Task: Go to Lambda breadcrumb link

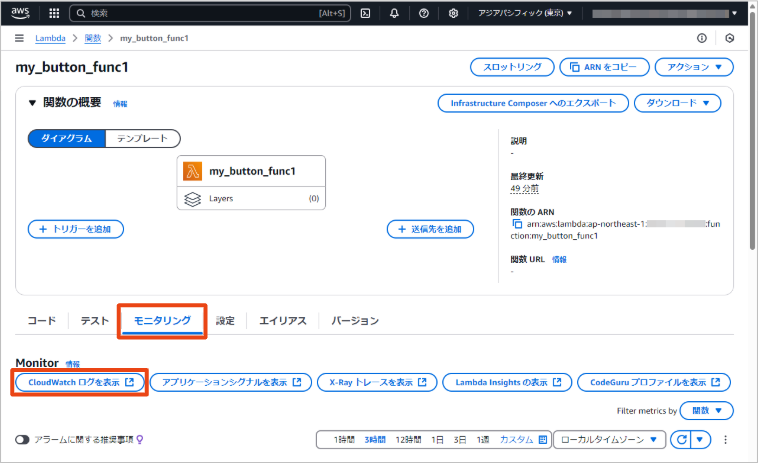Action: pyautogui.click(x=50, y=38)
